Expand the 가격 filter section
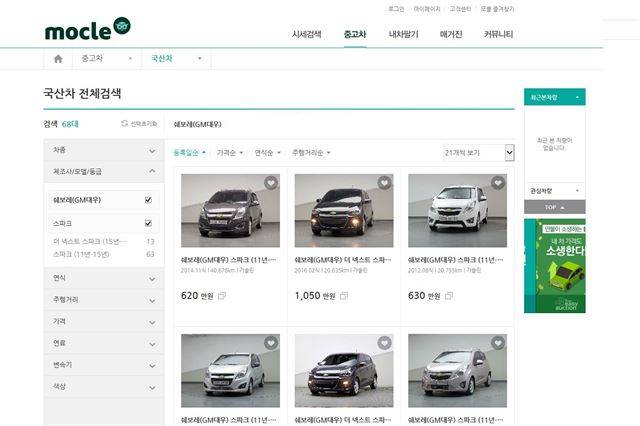The height and width of the screenshot is (426, 640). point(104,322)
